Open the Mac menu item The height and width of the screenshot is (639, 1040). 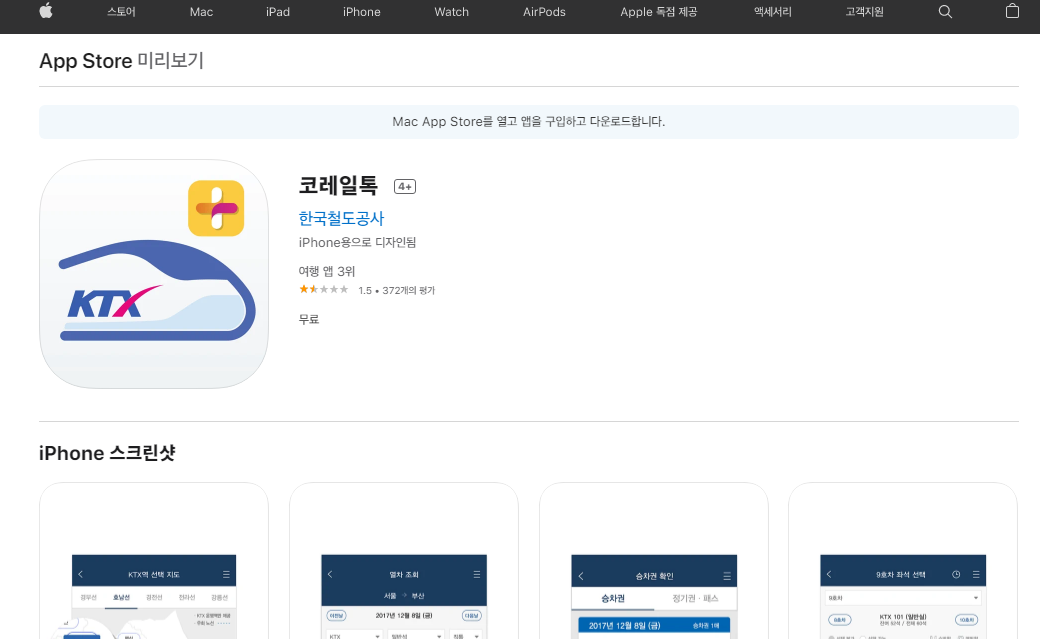(x=201, y=12)
